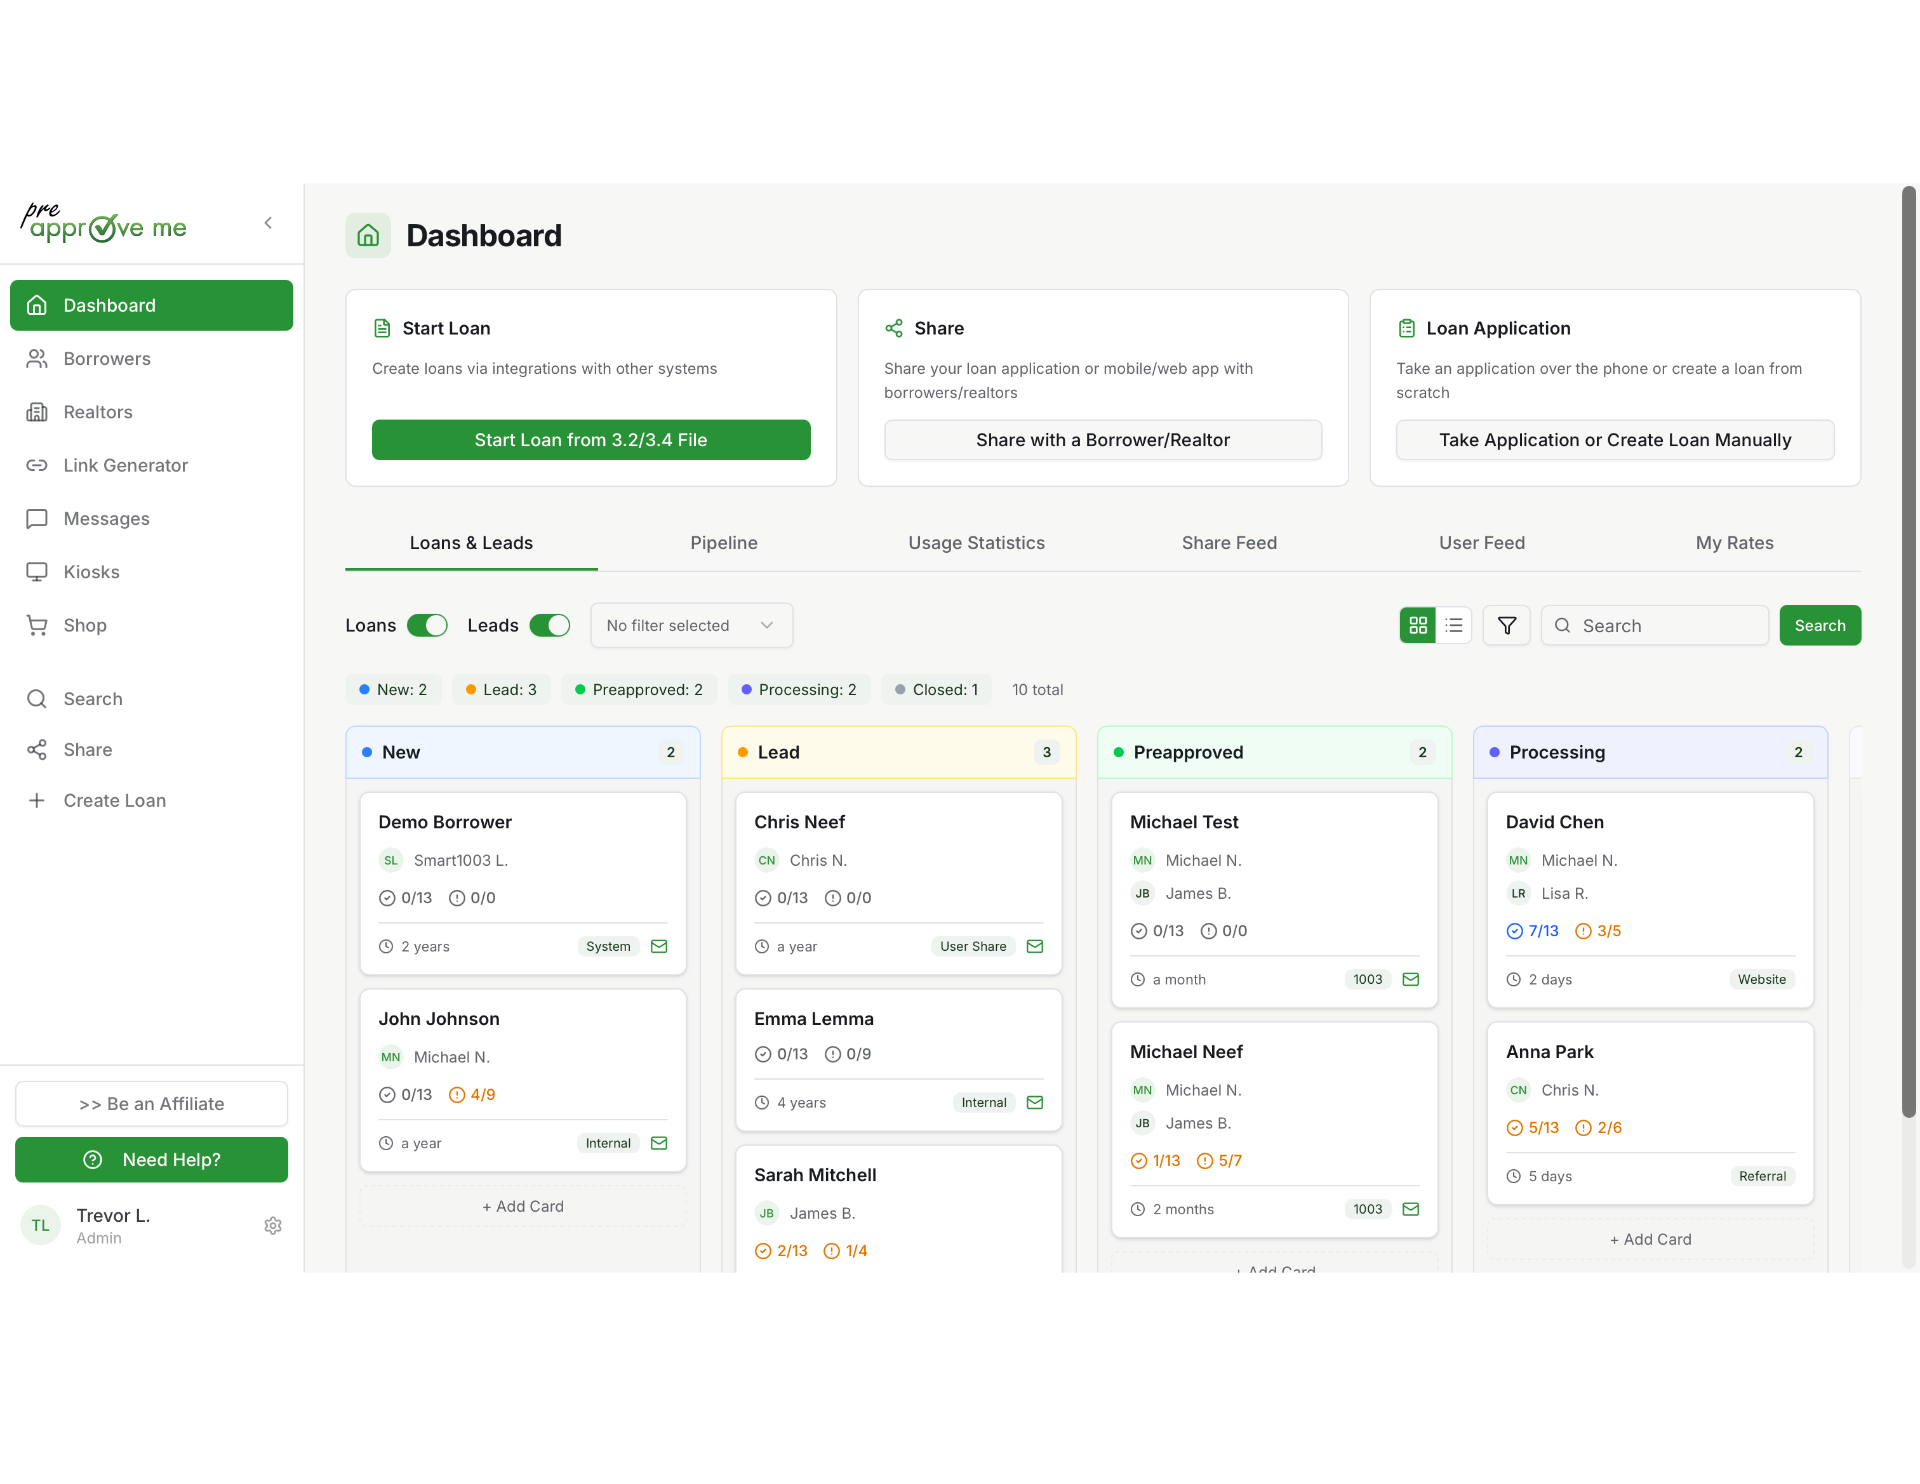Open Kiosks in the sidebar
The height and width of the screenshot is (1484, 1920).
coord(151,572)
